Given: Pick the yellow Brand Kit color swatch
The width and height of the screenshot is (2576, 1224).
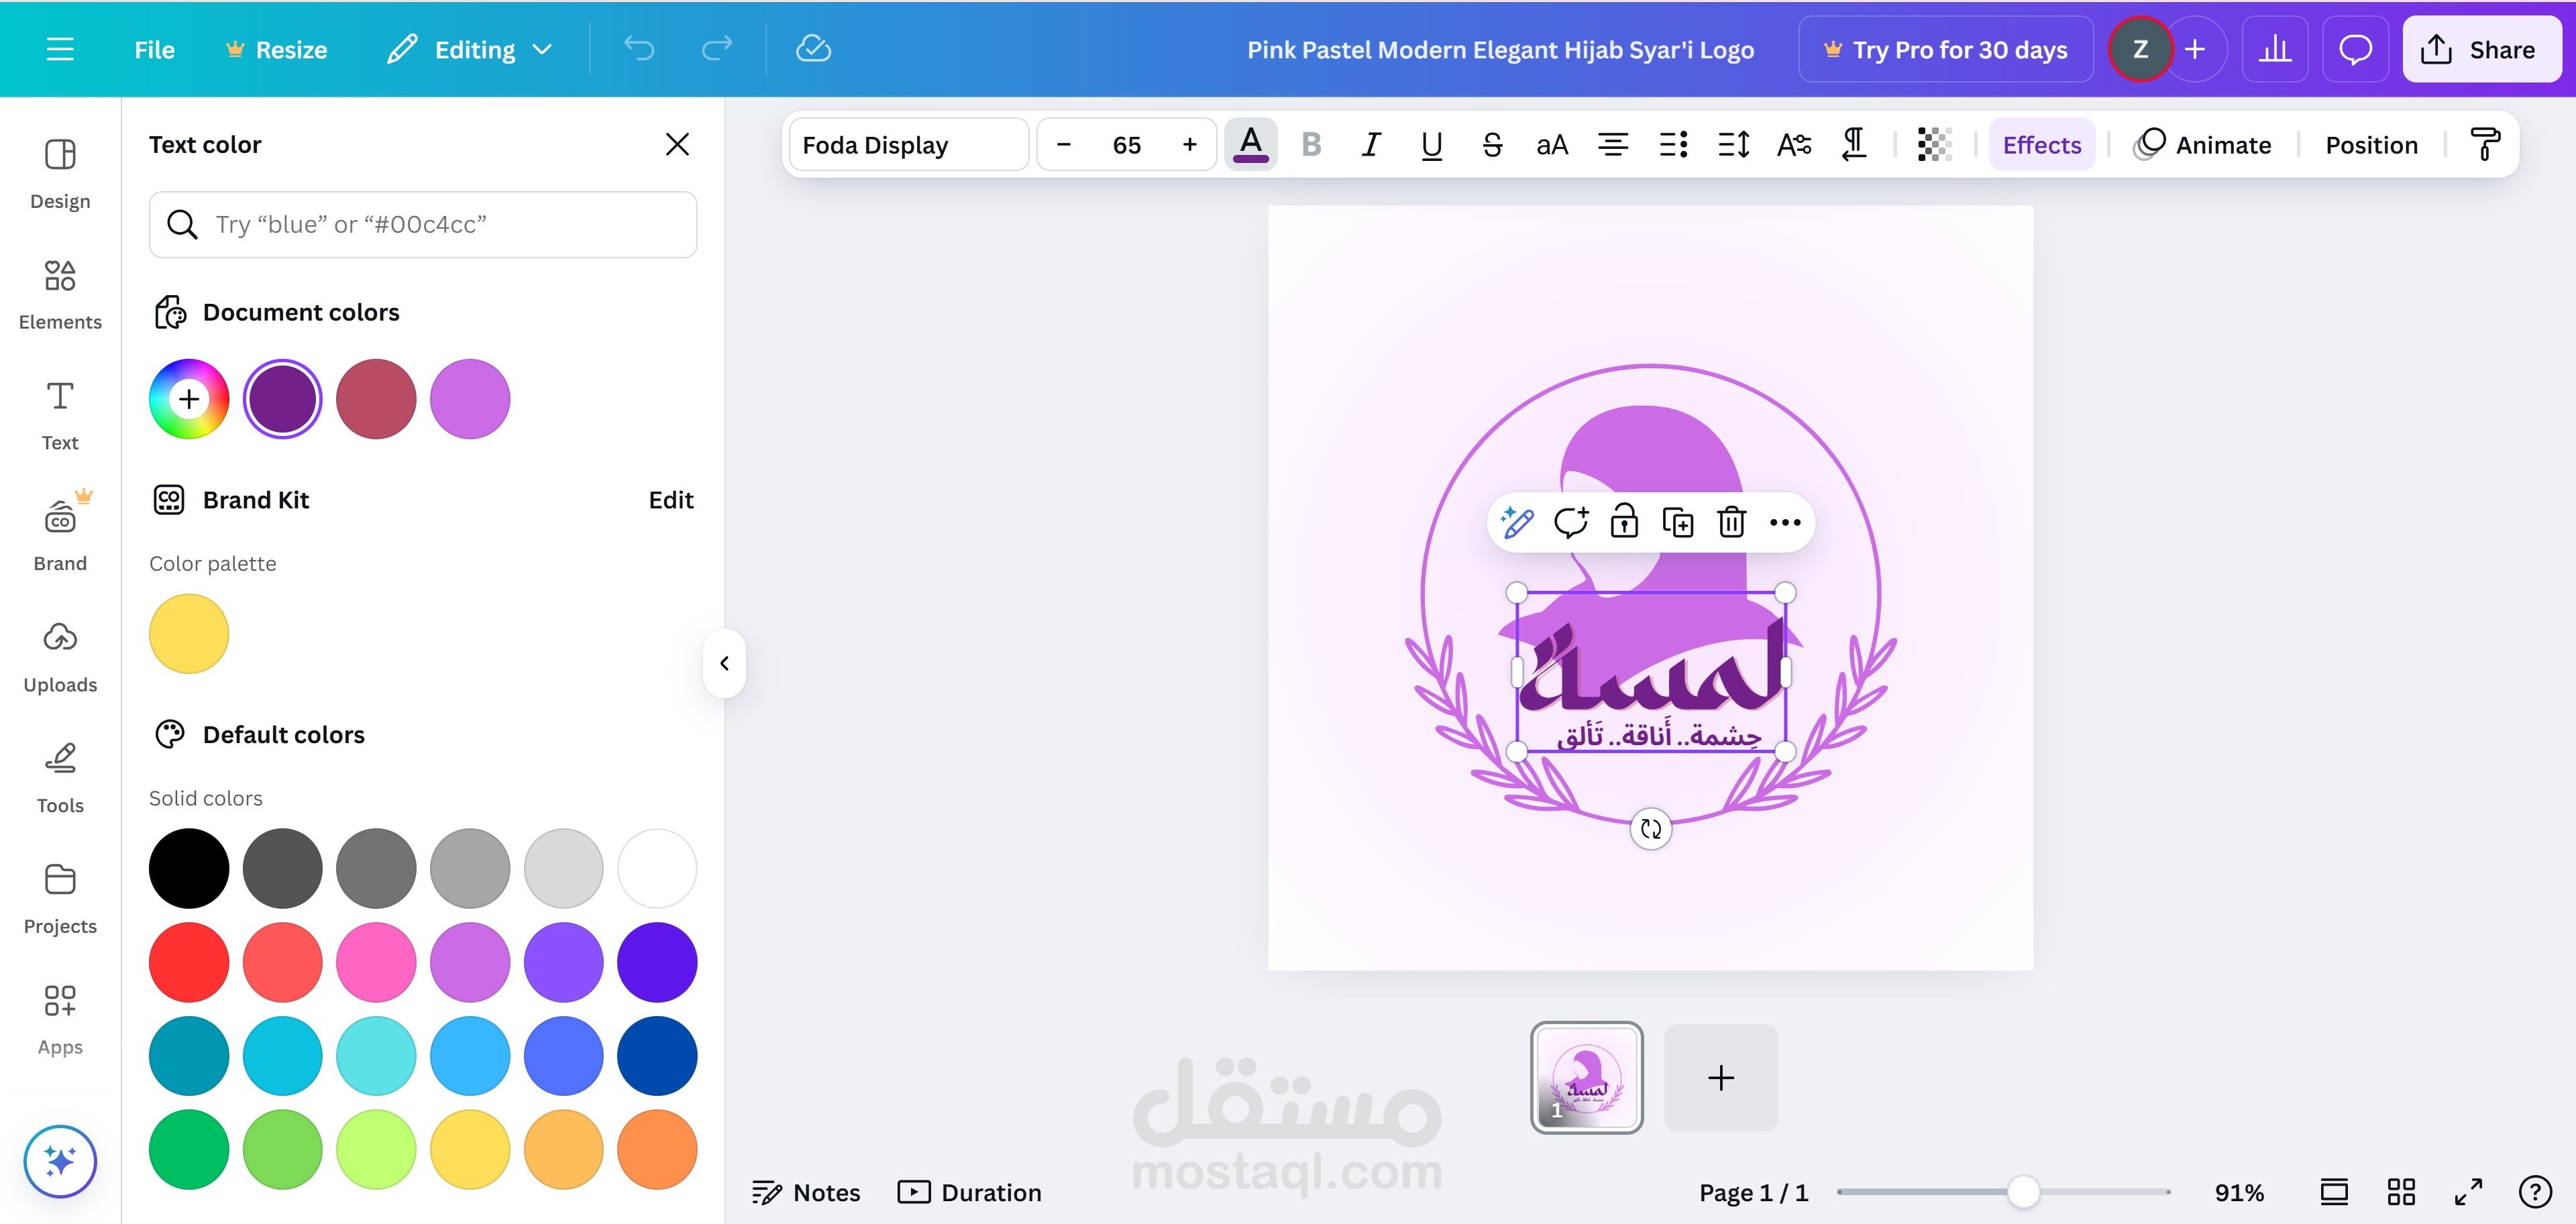Looking at the screenshot, I should pos(189,634).
